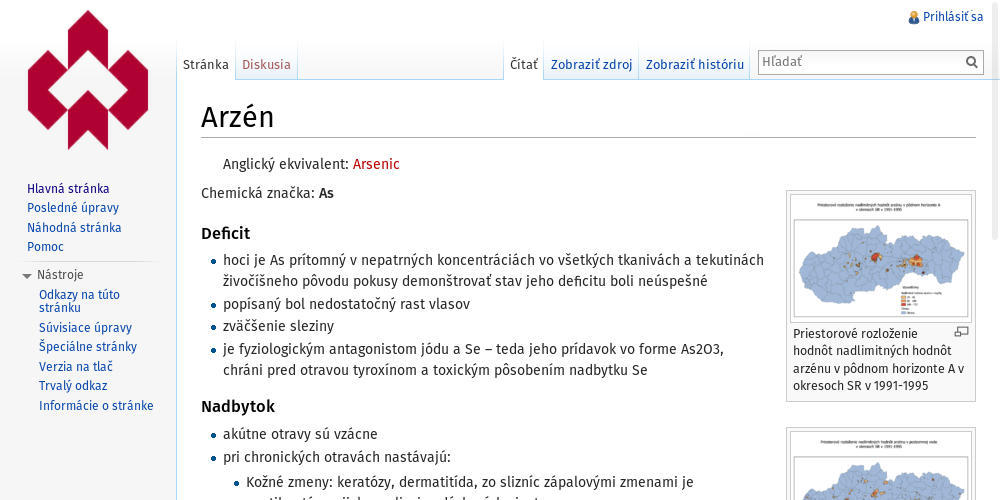Open Náhodná stránka link
The image size is (1000, 500).
coord(74,227)
